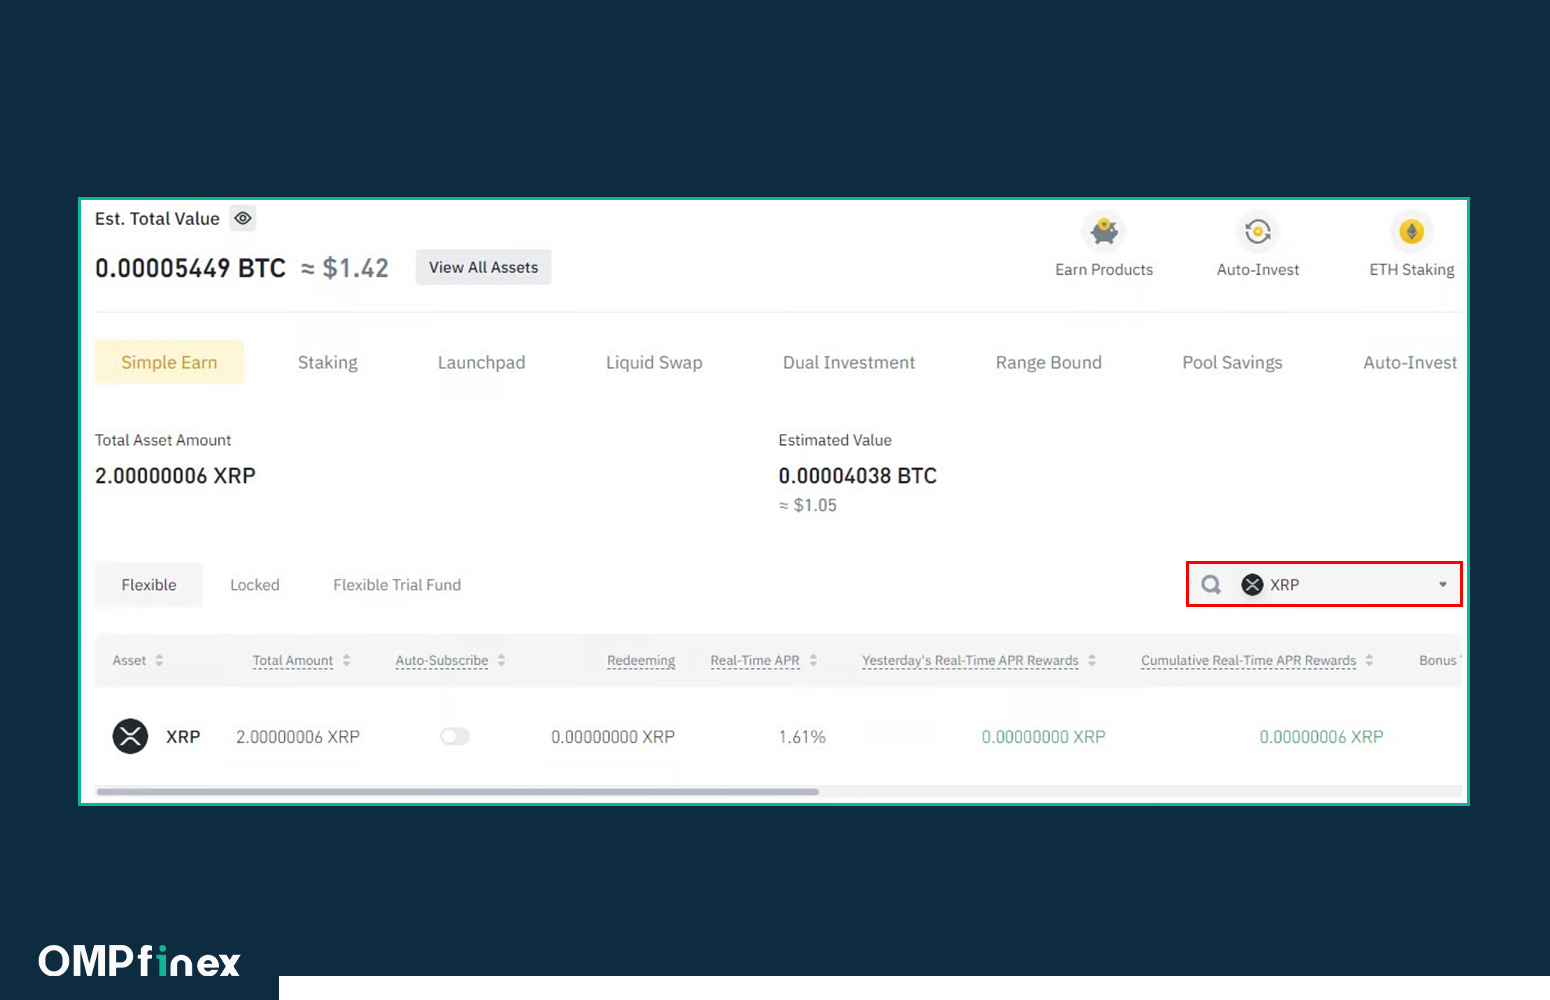Toggle the Est. Total Value eye icon
Screen dimensions: 1550x1000
[243, 218]
